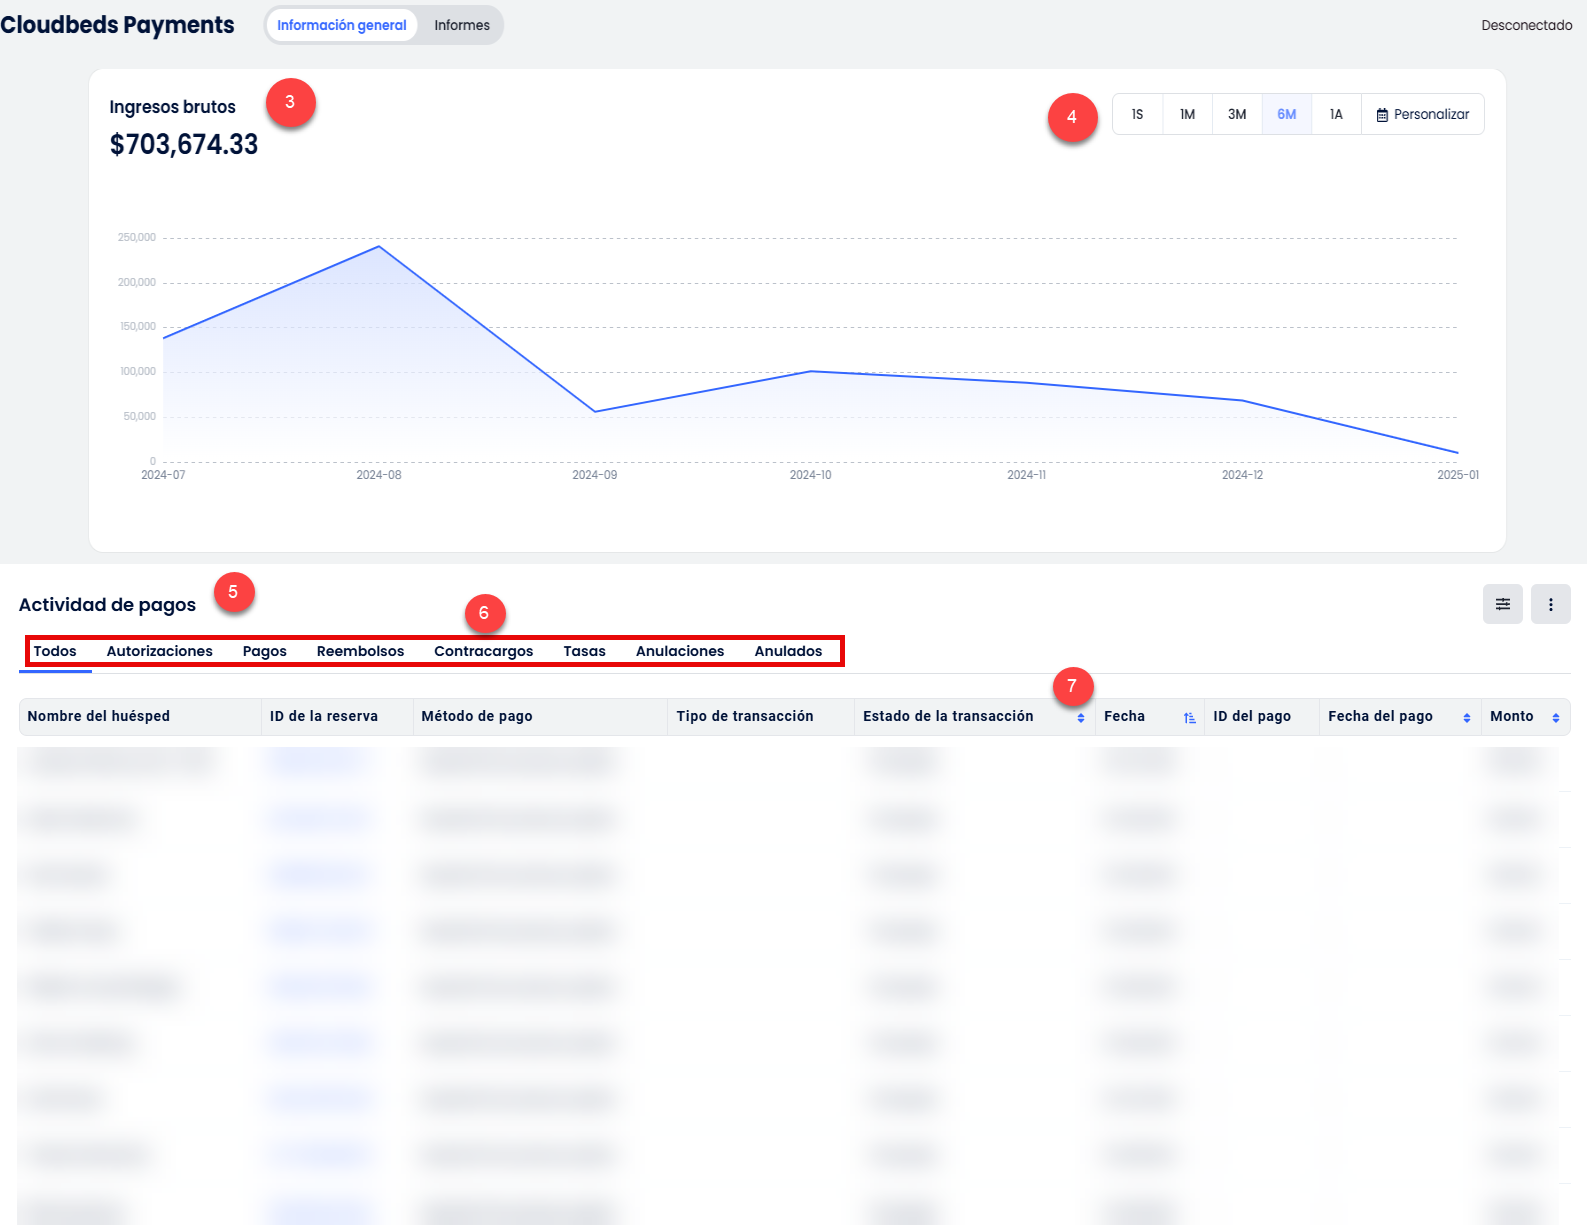Open the Pagos tab
1587x1225 pixels.
[x=265, y=651]
